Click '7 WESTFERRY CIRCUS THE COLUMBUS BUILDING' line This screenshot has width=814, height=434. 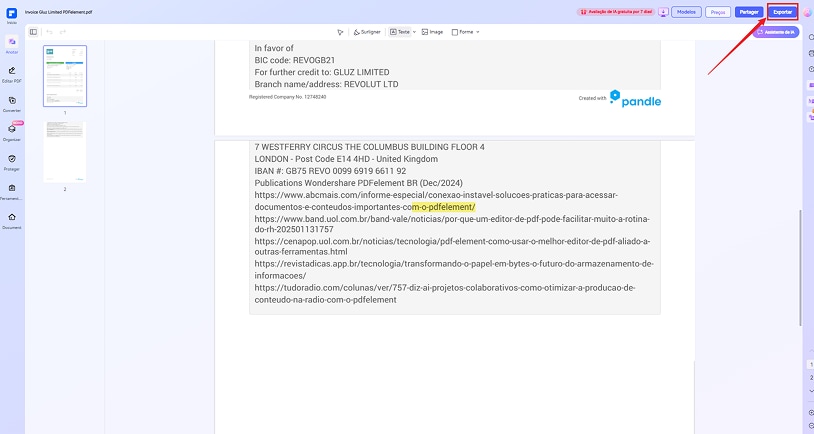[370, 147]
